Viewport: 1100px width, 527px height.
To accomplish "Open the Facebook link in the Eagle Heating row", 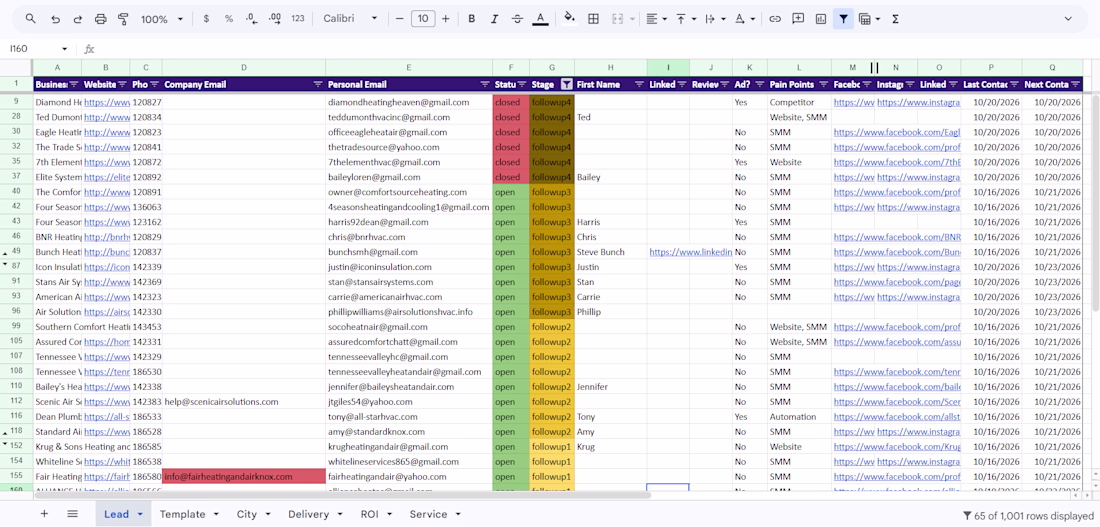I will [897, 133].
